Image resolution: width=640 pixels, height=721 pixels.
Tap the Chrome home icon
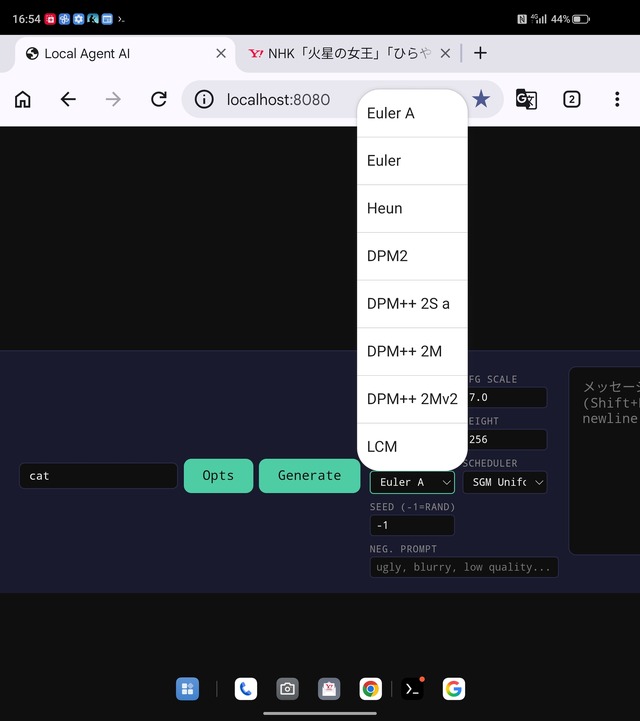(23, 99)
